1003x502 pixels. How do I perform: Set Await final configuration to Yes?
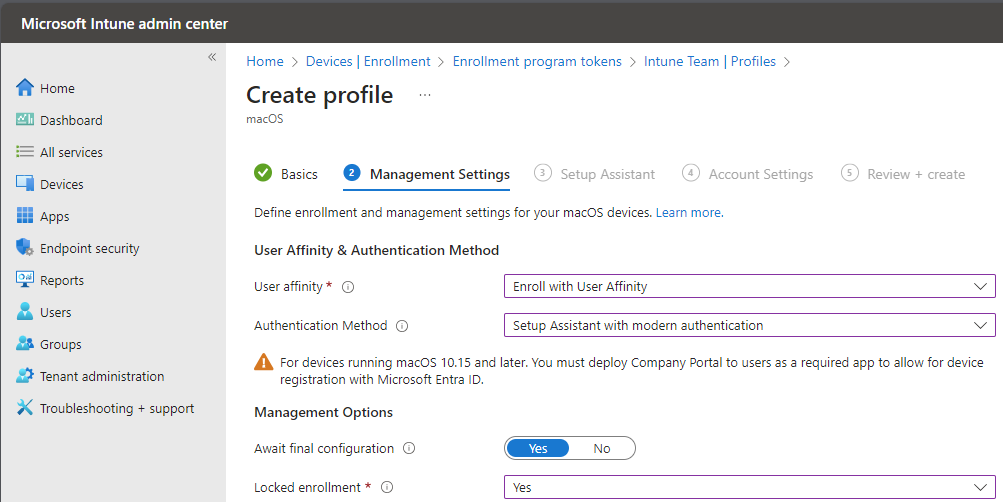(537, 448)
